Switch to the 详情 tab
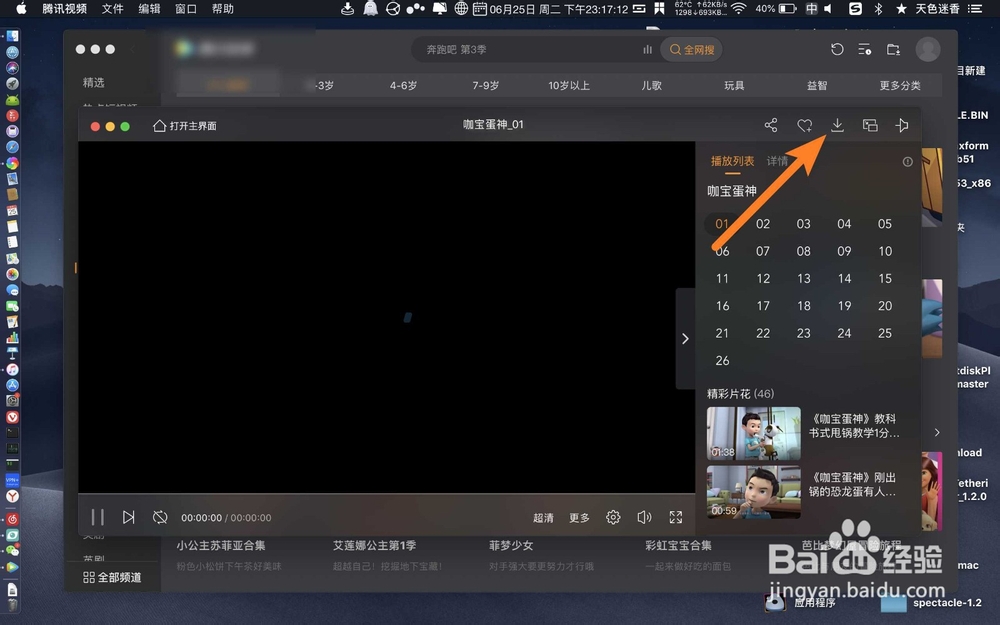This screenshot has height=625, width=1000. pos(777,161)
